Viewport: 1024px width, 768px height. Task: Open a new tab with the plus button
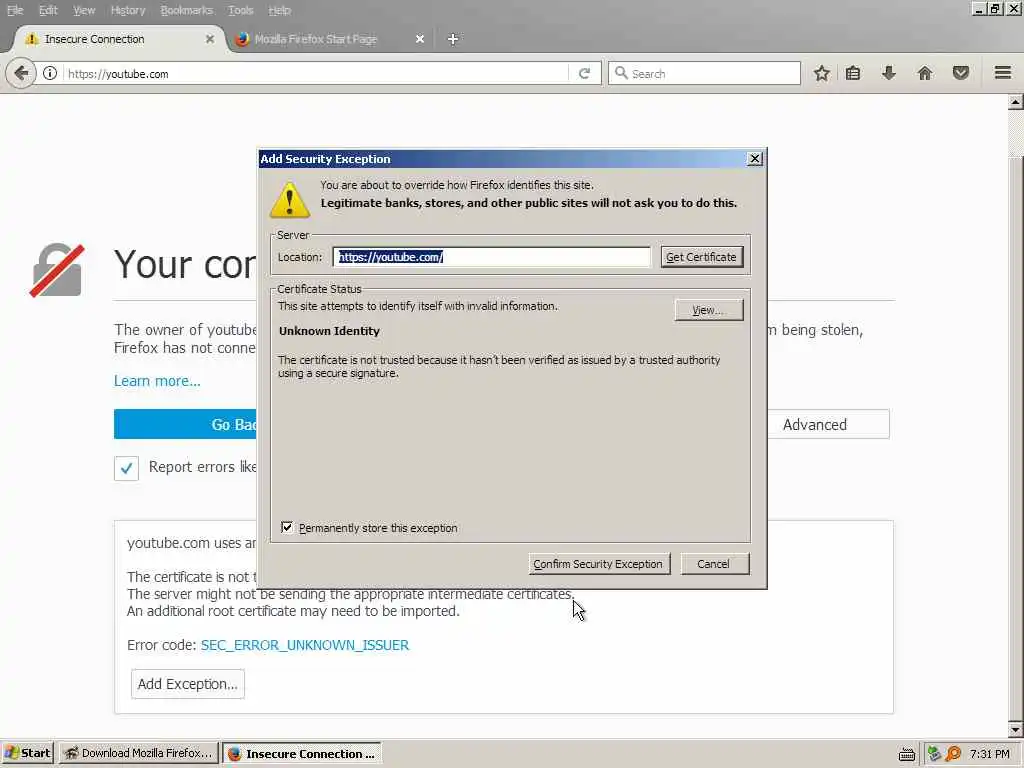coord(453,39)
